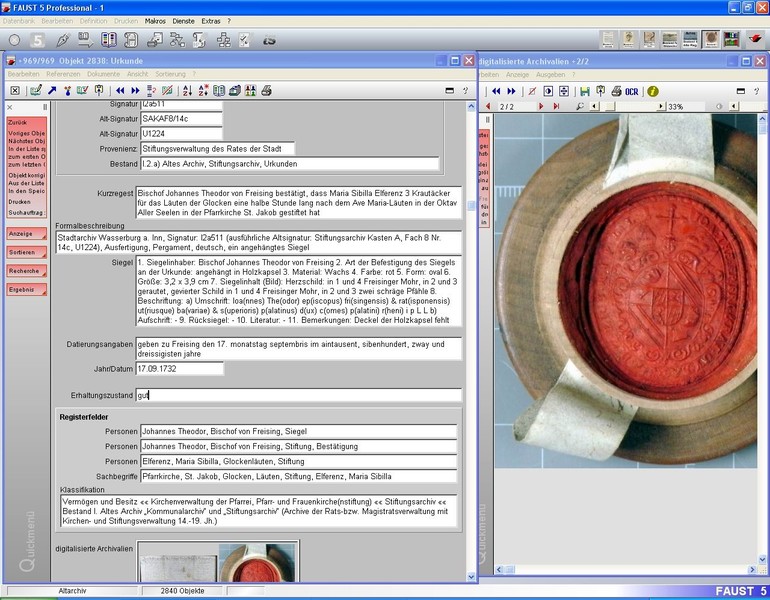Open the Referenzen menu in Urkunde window
The height and width of the screenshot is (600, 770).
click(x=63, y=74)
